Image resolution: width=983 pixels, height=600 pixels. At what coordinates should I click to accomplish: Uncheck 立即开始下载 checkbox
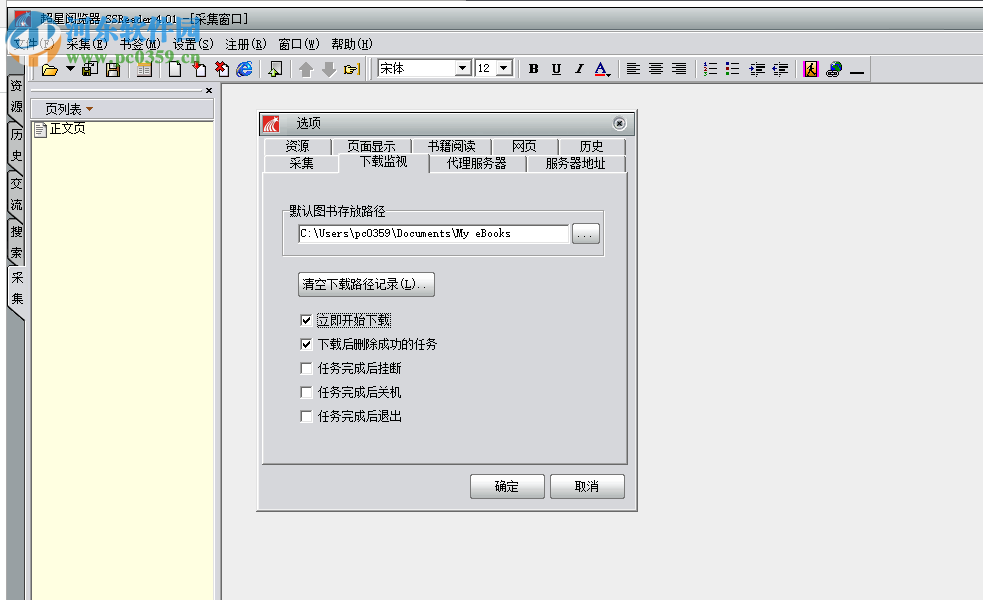point(306,320)
